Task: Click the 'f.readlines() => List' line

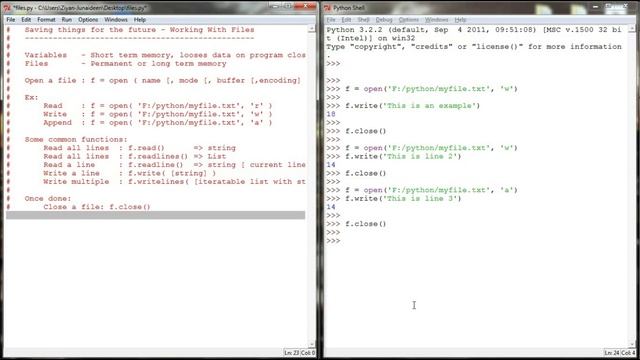Action: tap(135, 157)
